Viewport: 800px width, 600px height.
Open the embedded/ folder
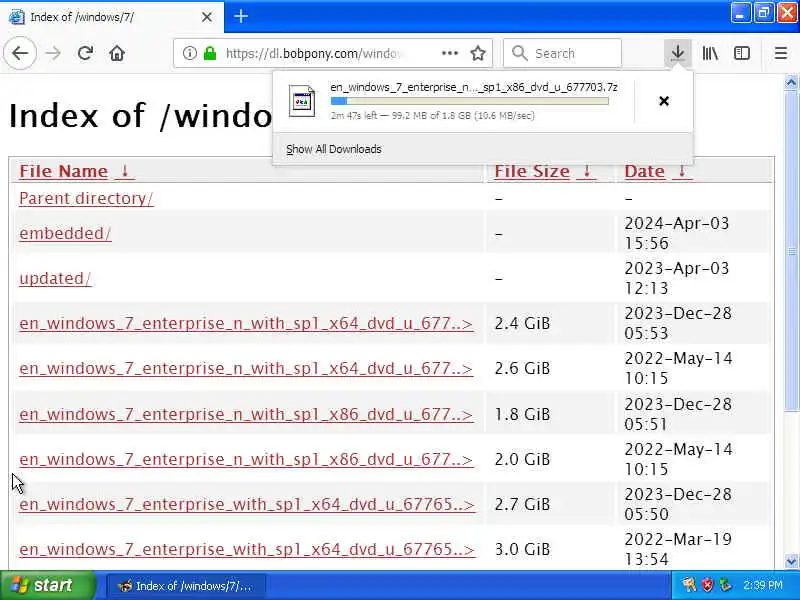65,233
